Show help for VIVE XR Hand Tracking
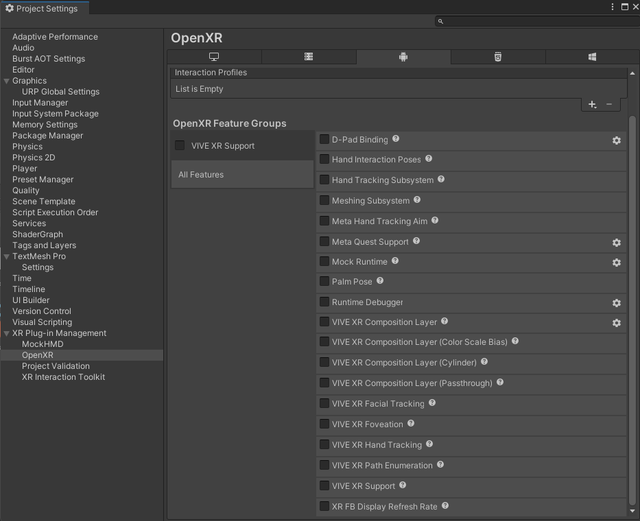The image size is (640, 521). [x=429, y=443]
